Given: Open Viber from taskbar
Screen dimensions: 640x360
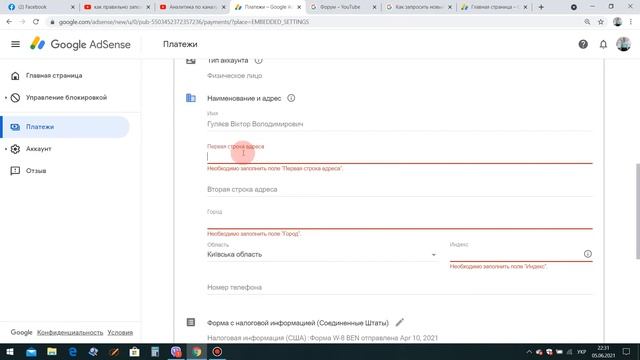Looking at the screenshot, I should (176, 351).
